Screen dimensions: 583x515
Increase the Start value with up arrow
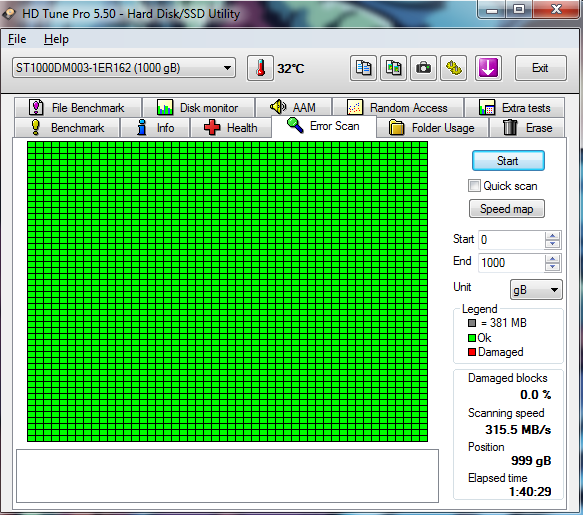pyautogui.click(x=553, y=236)
